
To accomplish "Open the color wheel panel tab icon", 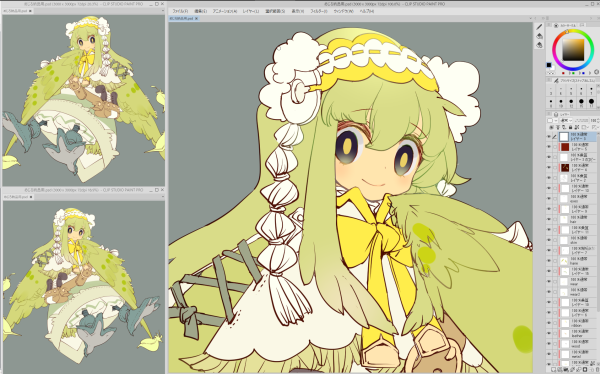I will pyautogui.click(x=556, y=25).
